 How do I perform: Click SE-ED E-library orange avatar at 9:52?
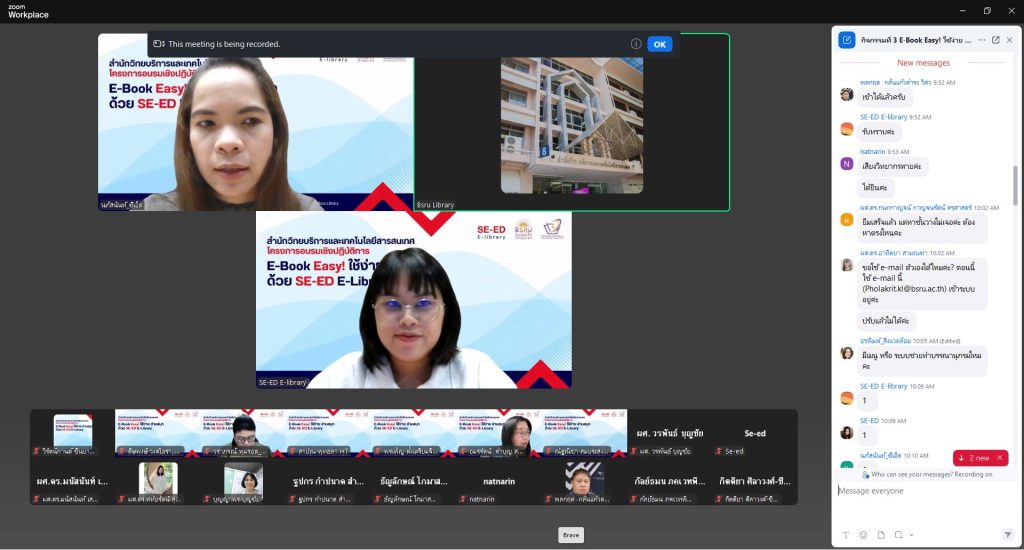(846, 129)
